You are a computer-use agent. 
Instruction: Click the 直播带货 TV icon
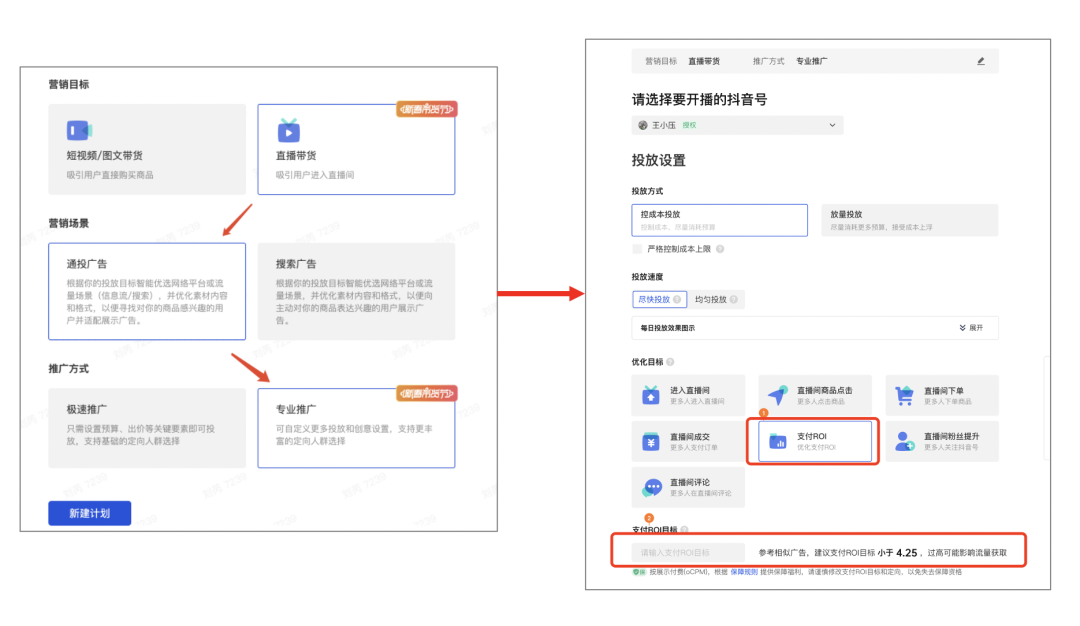pos(289,130)
